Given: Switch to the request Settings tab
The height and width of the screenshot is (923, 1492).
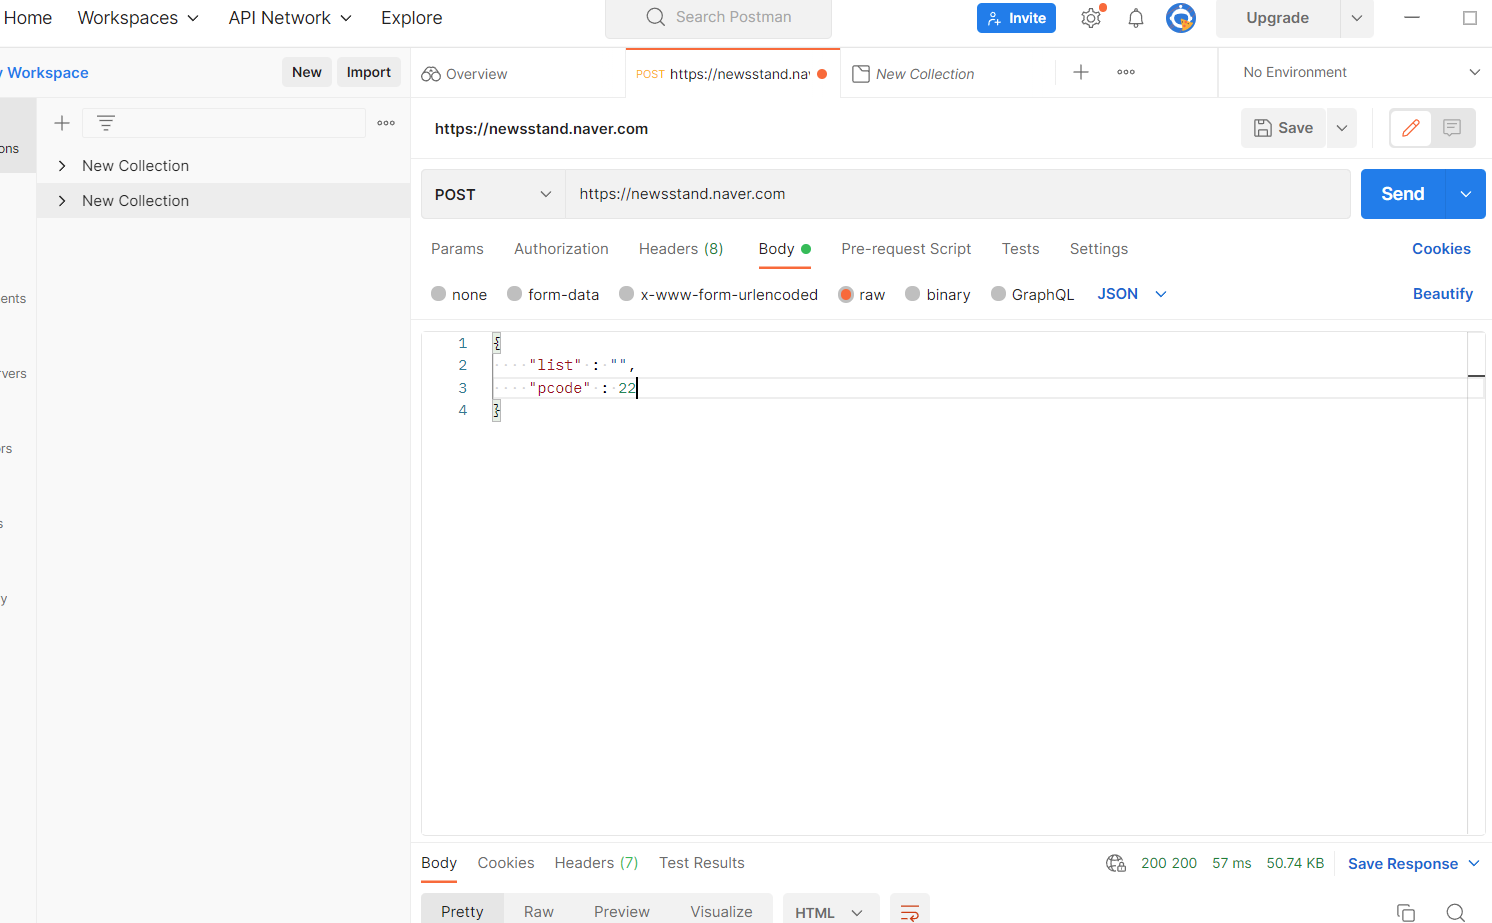Looking at the screenshot, I should (x=1099, y=249).
